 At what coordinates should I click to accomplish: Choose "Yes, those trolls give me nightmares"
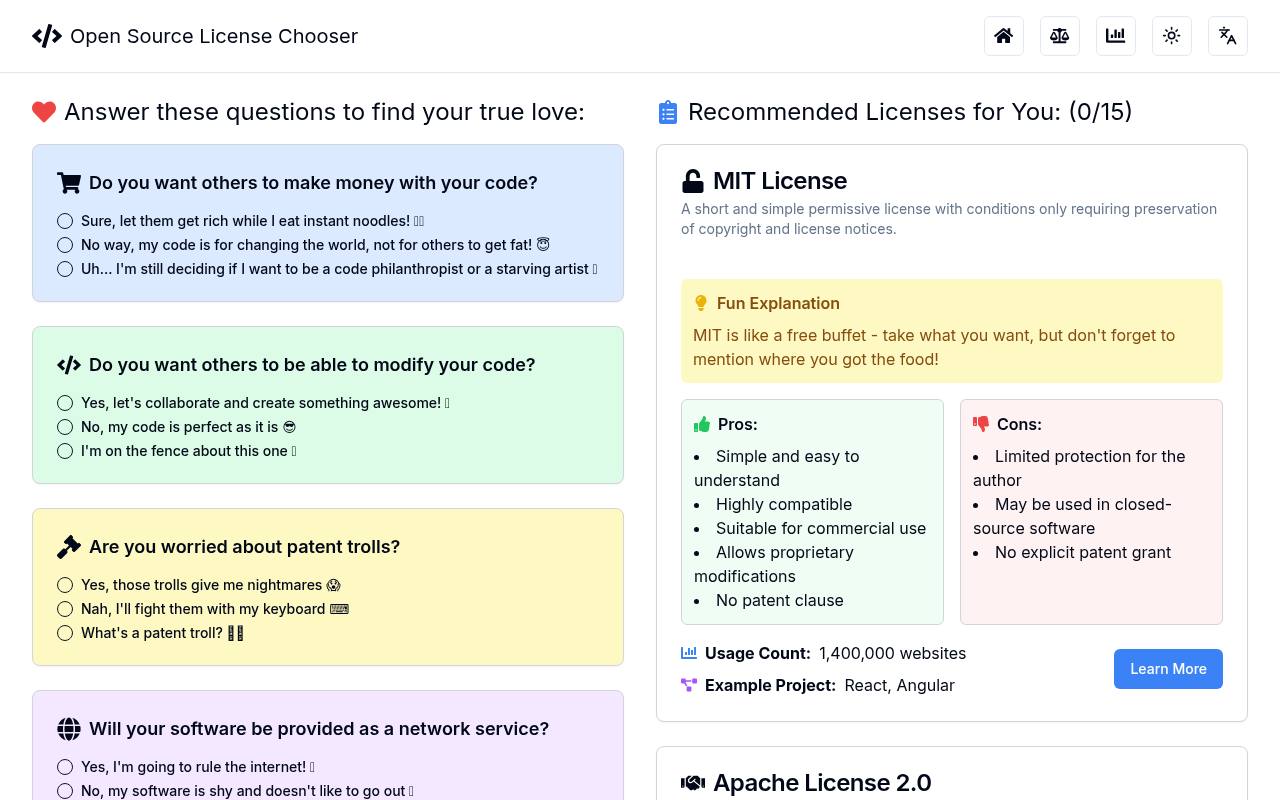tap(65, 585)
